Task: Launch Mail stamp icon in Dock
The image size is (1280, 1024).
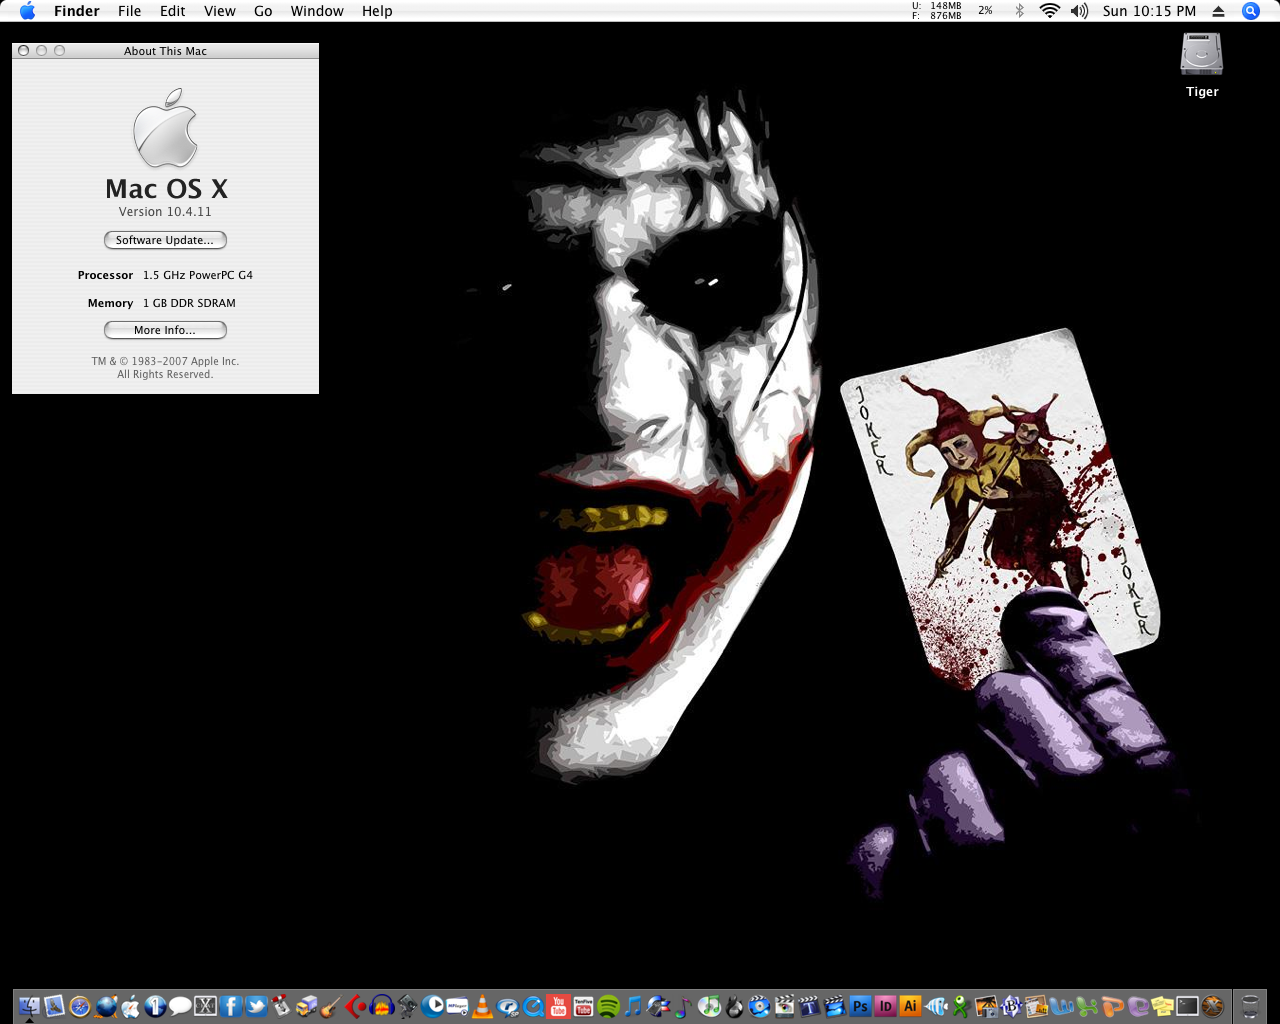Action: click(54, 1006)
